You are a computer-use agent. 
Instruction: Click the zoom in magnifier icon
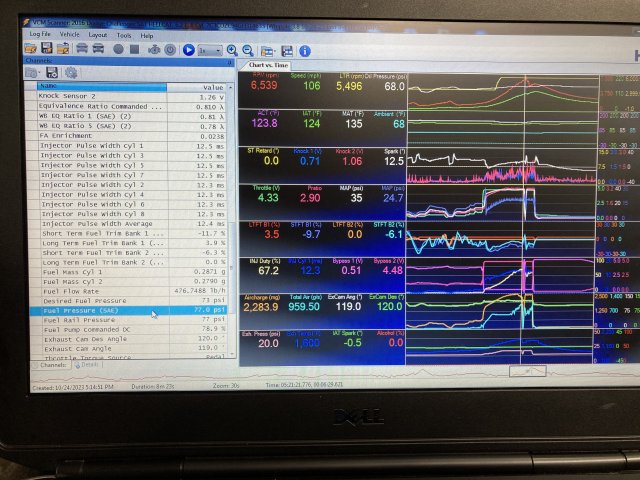click(232, 49)
